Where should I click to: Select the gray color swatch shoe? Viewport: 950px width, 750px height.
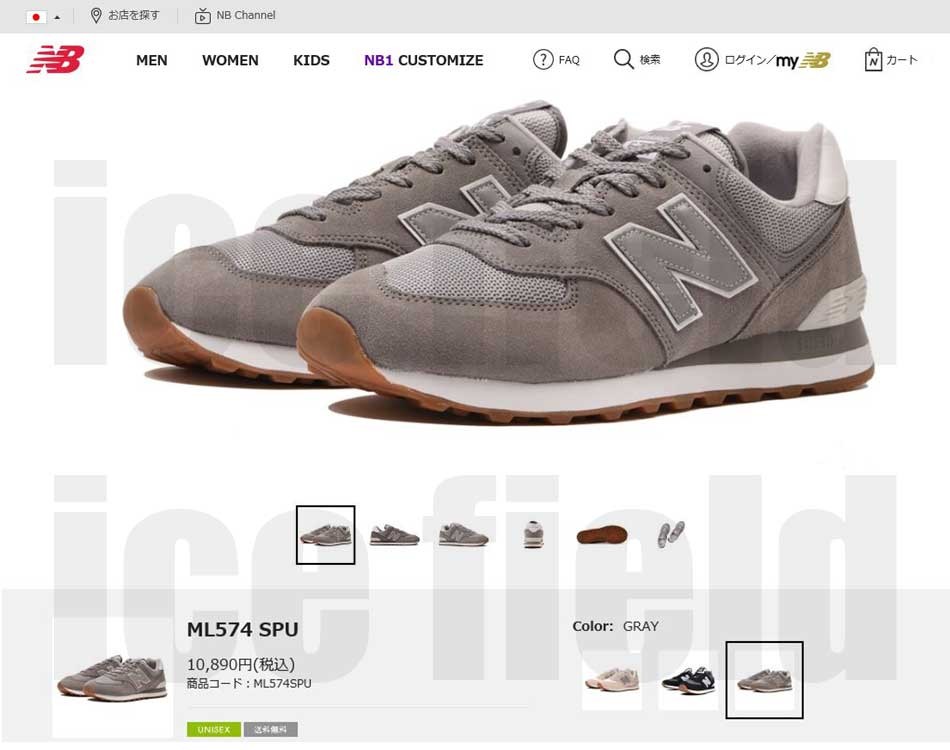click(x=765, y=680)
